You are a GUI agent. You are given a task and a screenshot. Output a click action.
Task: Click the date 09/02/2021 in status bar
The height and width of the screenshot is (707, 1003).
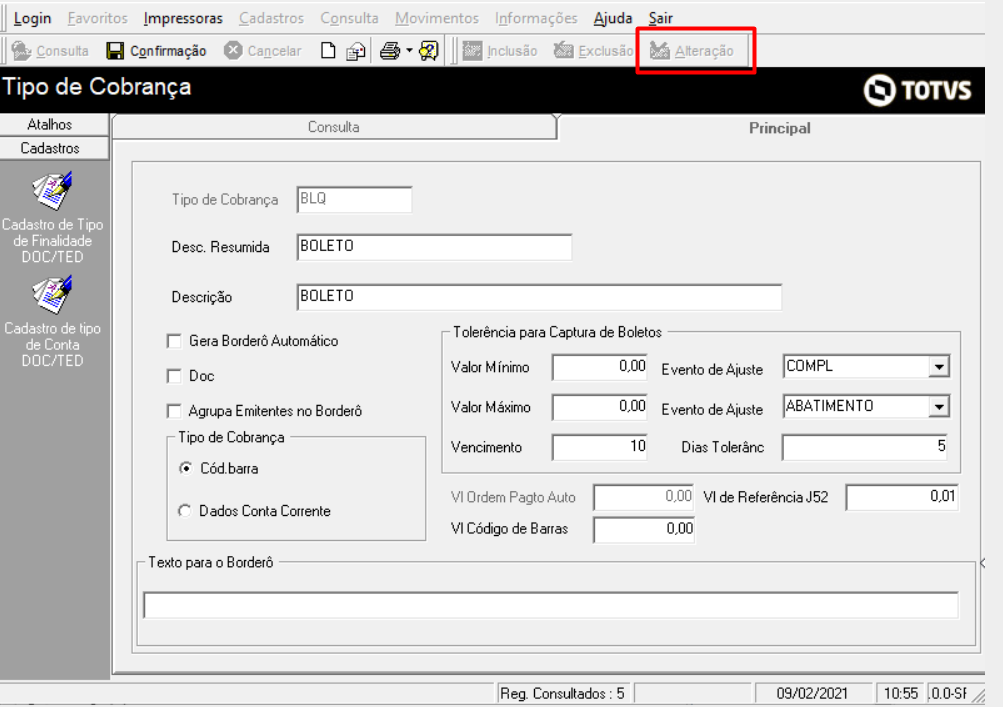(812, 693)
